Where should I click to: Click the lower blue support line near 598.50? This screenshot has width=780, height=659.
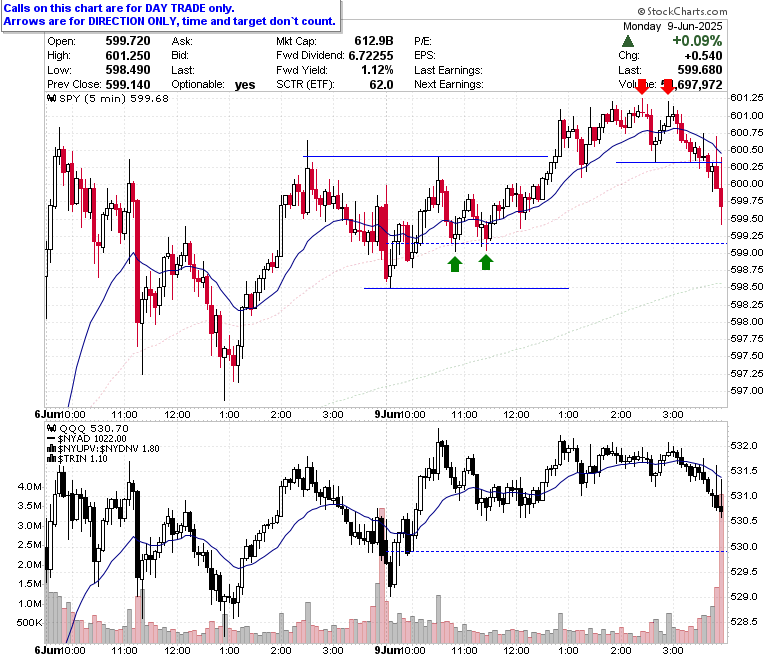pos(466,288)
